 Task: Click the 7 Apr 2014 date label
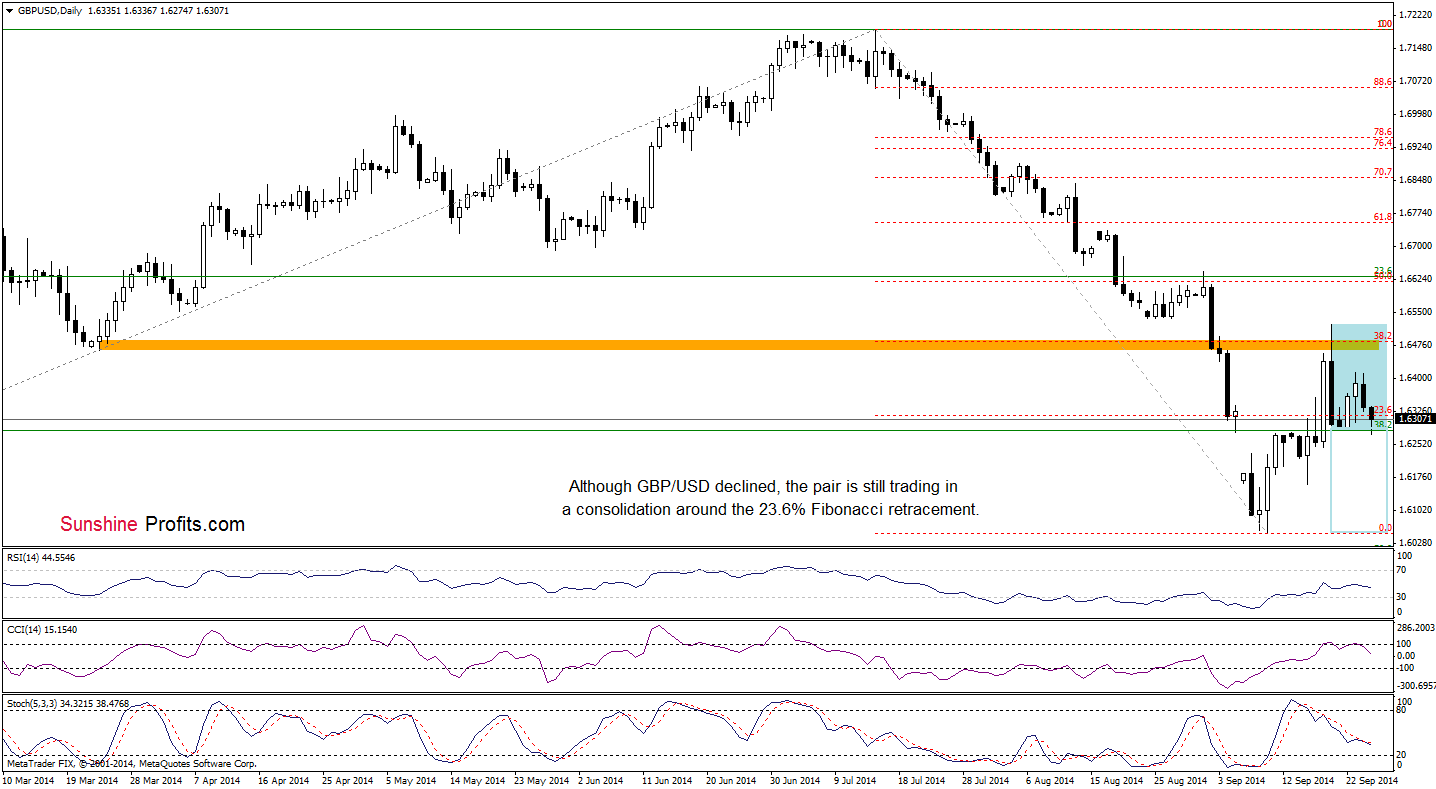point(218,778)
